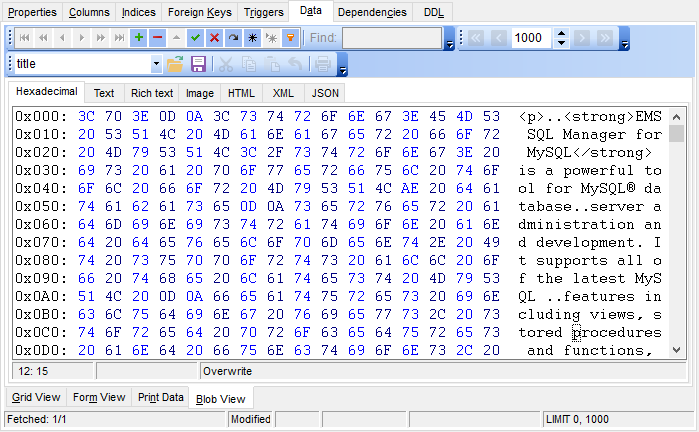Open the Triggers tab
The width and height of the screenshot is (699, 432).
pos(263,12)
